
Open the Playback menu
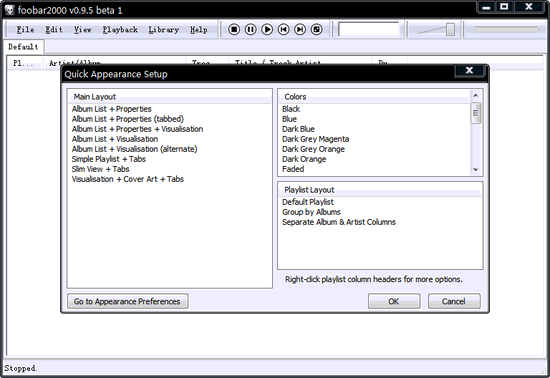tap(120, 30)
